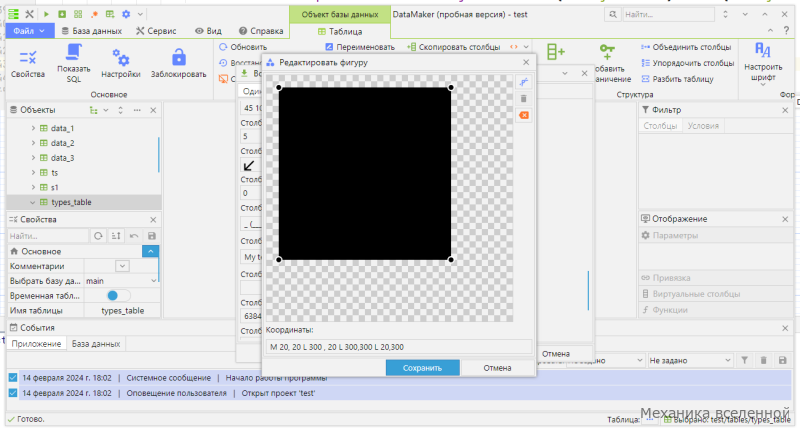
Task: Collapse the Основное properties group
Action: coord(151,251)
